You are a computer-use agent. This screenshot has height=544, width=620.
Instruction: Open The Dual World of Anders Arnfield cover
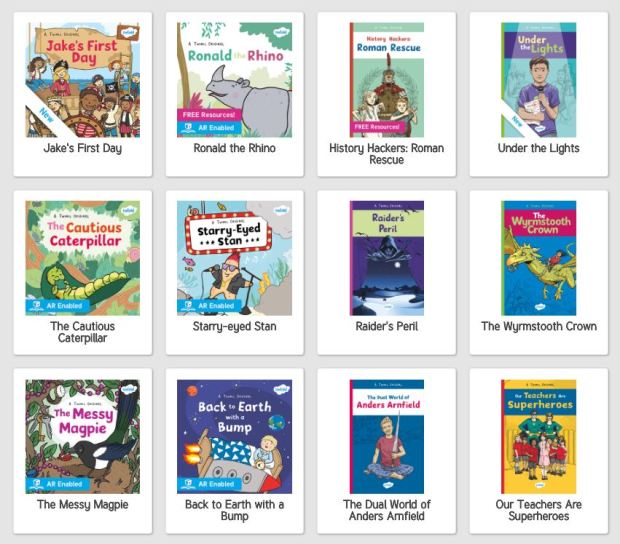(x=387, y=436)
